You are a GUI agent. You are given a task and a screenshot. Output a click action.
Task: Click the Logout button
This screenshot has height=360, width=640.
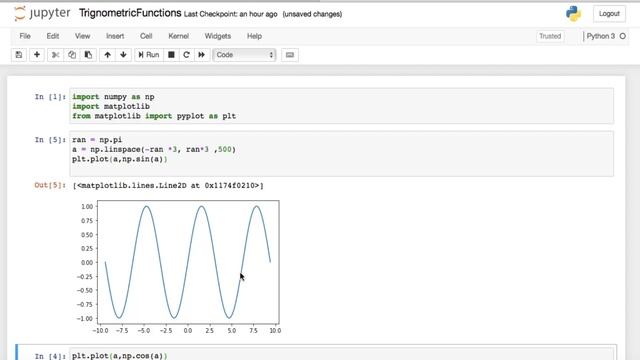point(609,13)
